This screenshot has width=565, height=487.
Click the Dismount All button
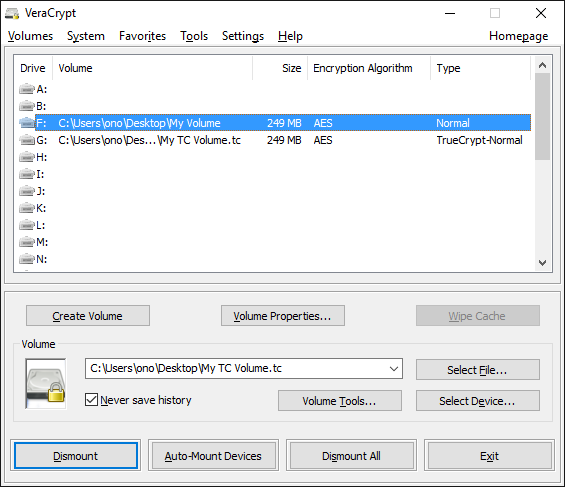(351, 456)
